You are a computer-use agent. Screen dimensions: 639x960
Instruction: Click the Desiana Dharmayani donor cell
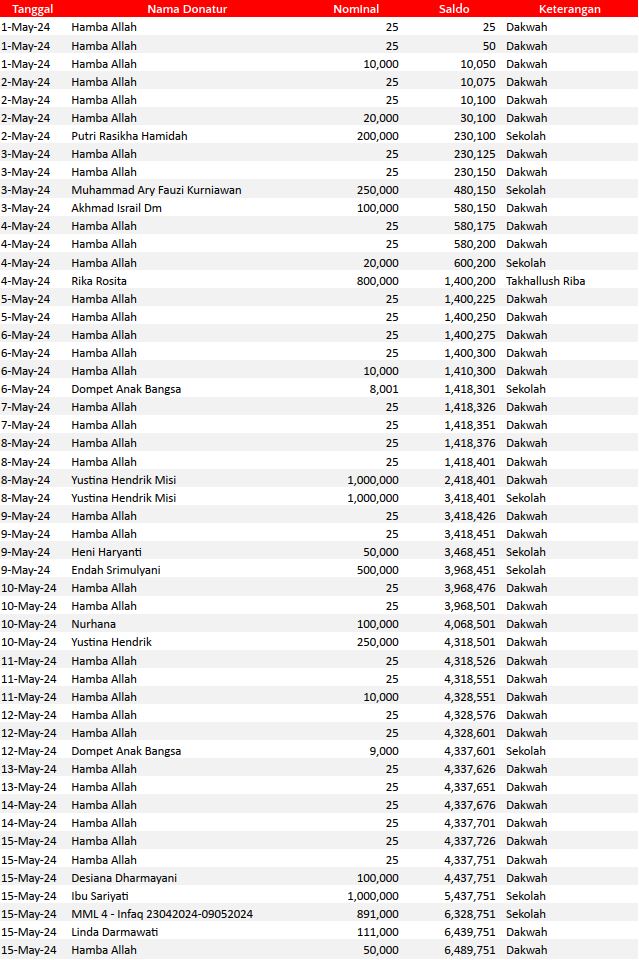[124, 878]
